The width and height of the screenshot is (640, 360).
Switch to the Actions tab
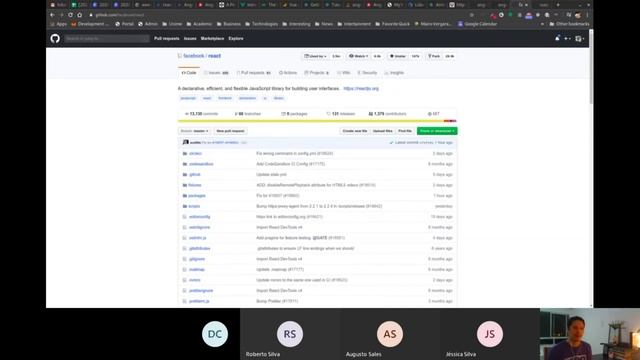click(288, 73)
